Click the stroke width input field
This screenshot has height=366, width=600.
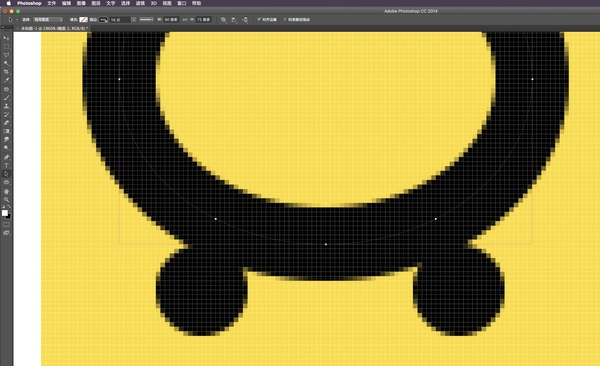(x=120, y=20)
